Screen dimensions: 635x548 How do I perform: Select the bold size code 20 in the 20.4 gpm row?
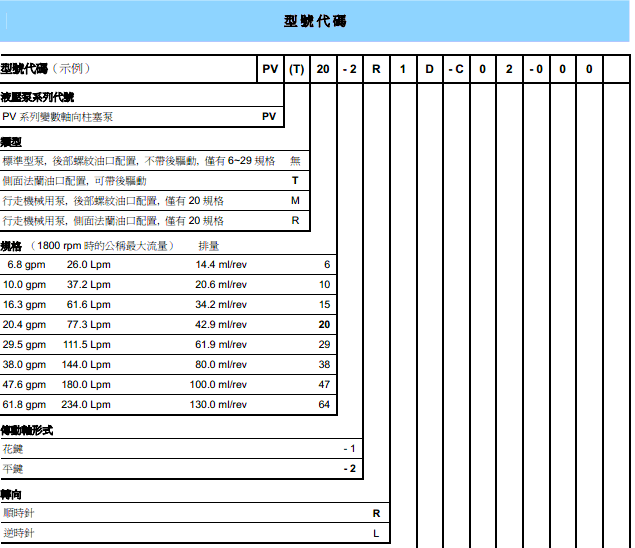[x=324, y=325]
